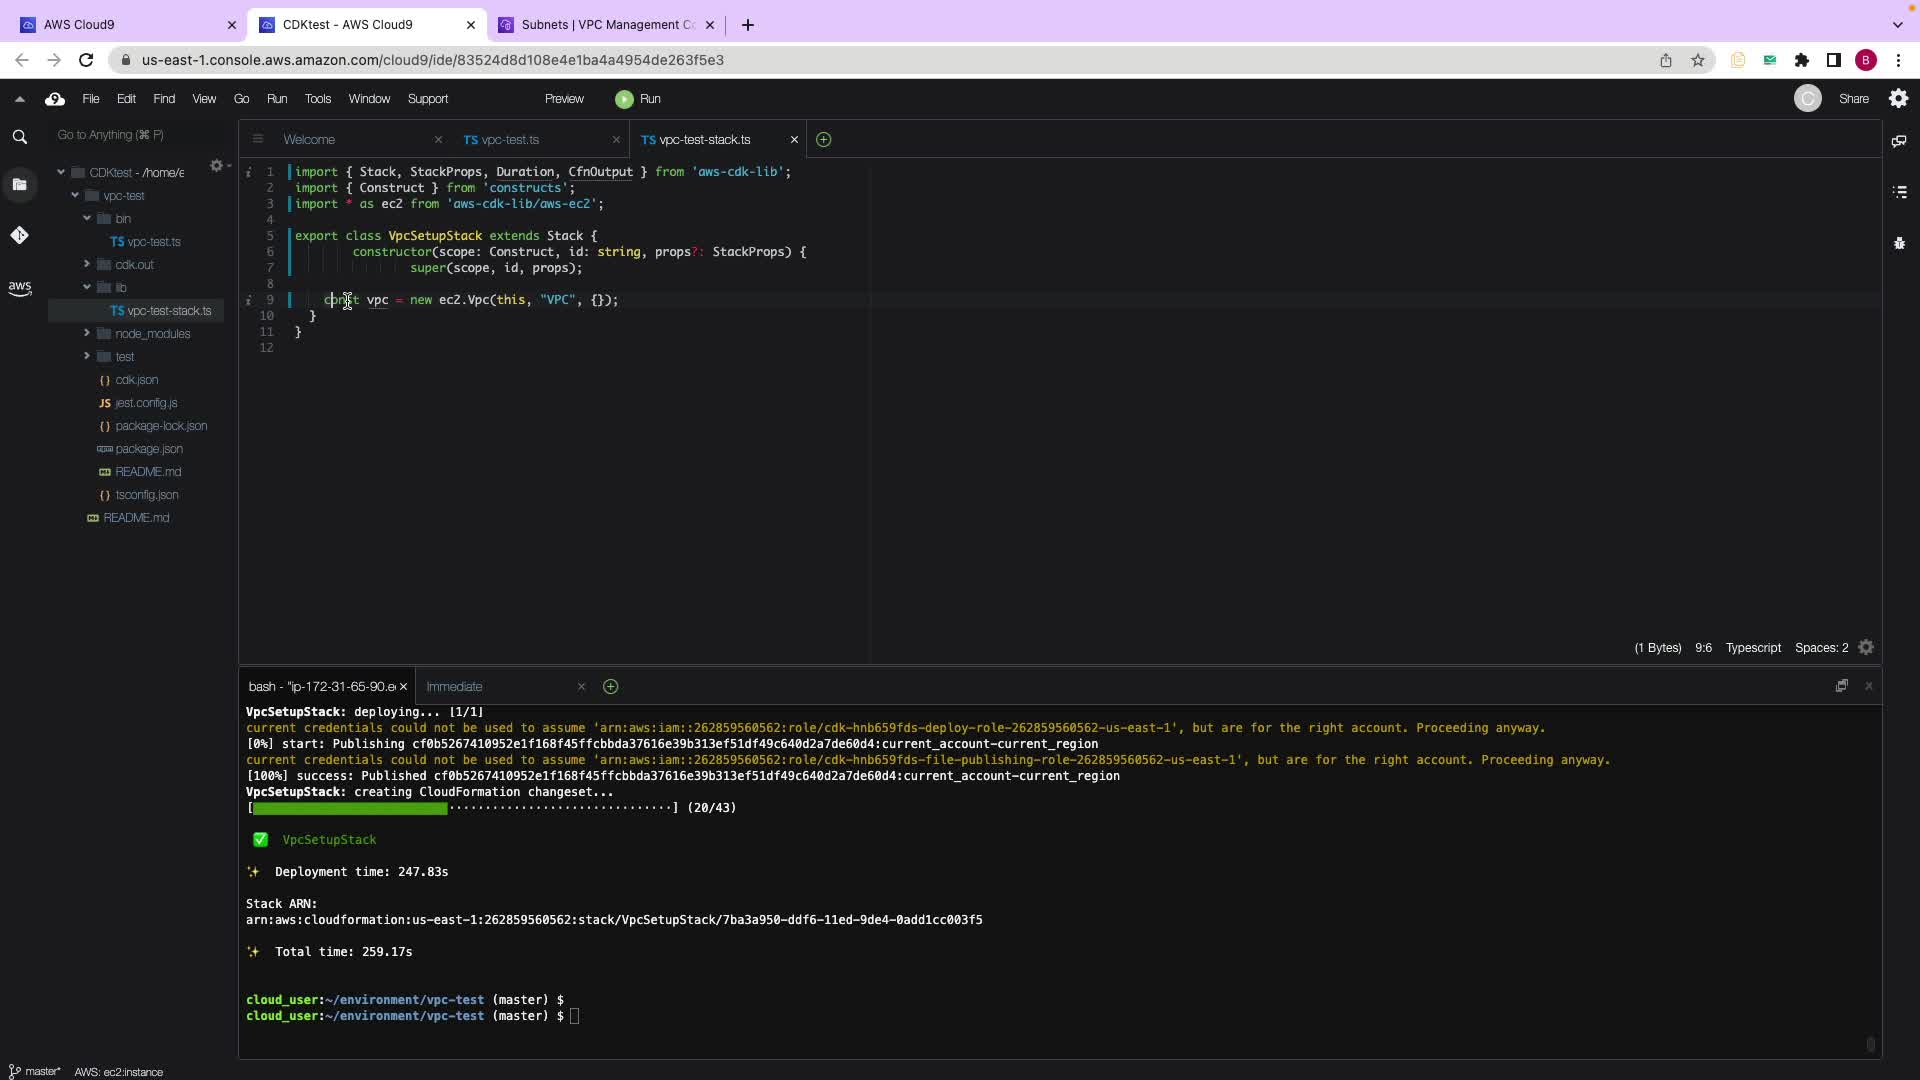Click the Go to Anything field
Image resolution: width=1920 pixels, height=1080 pixels.
130,135
